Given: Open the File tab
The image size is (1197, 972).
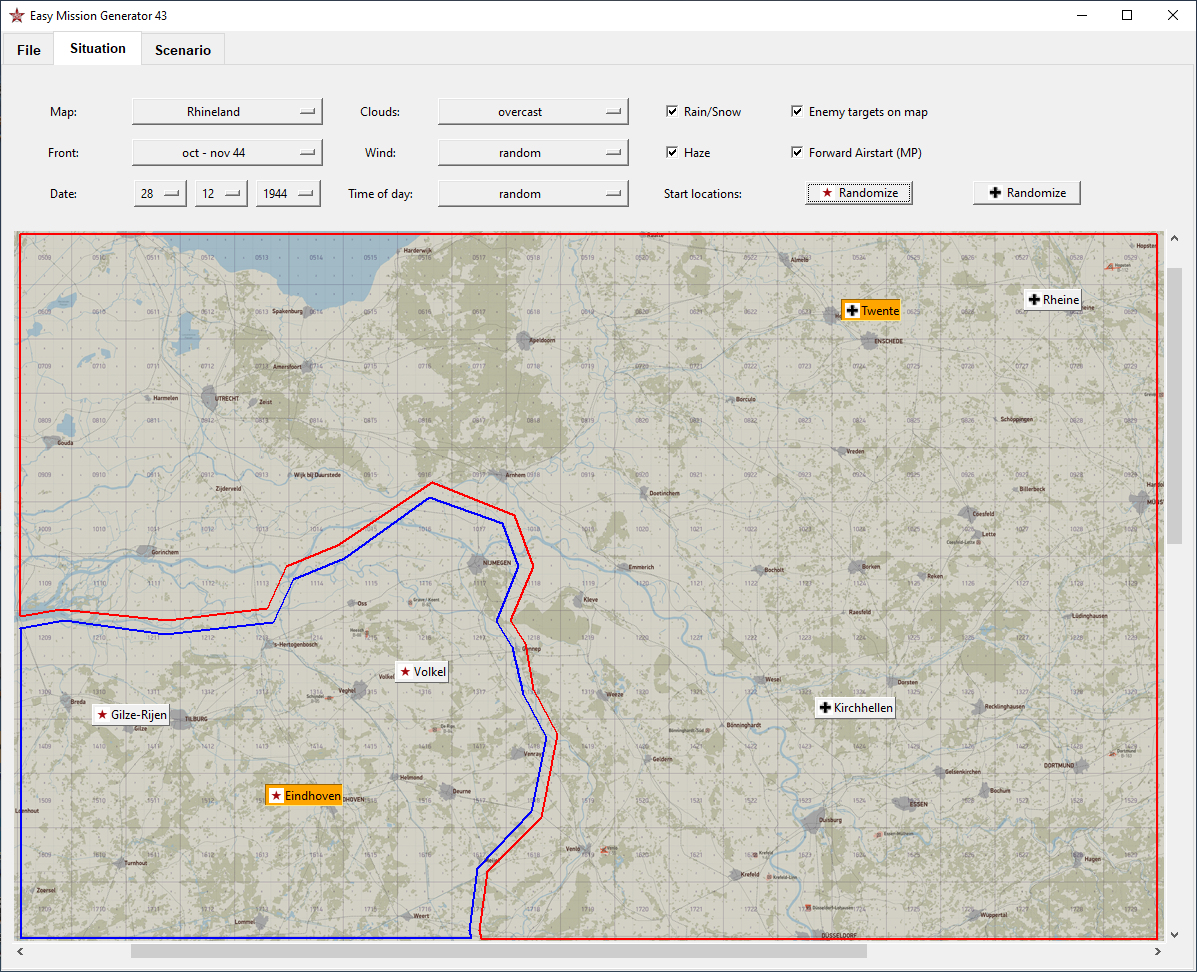Looking at the screenshot, I should point(28,50).
